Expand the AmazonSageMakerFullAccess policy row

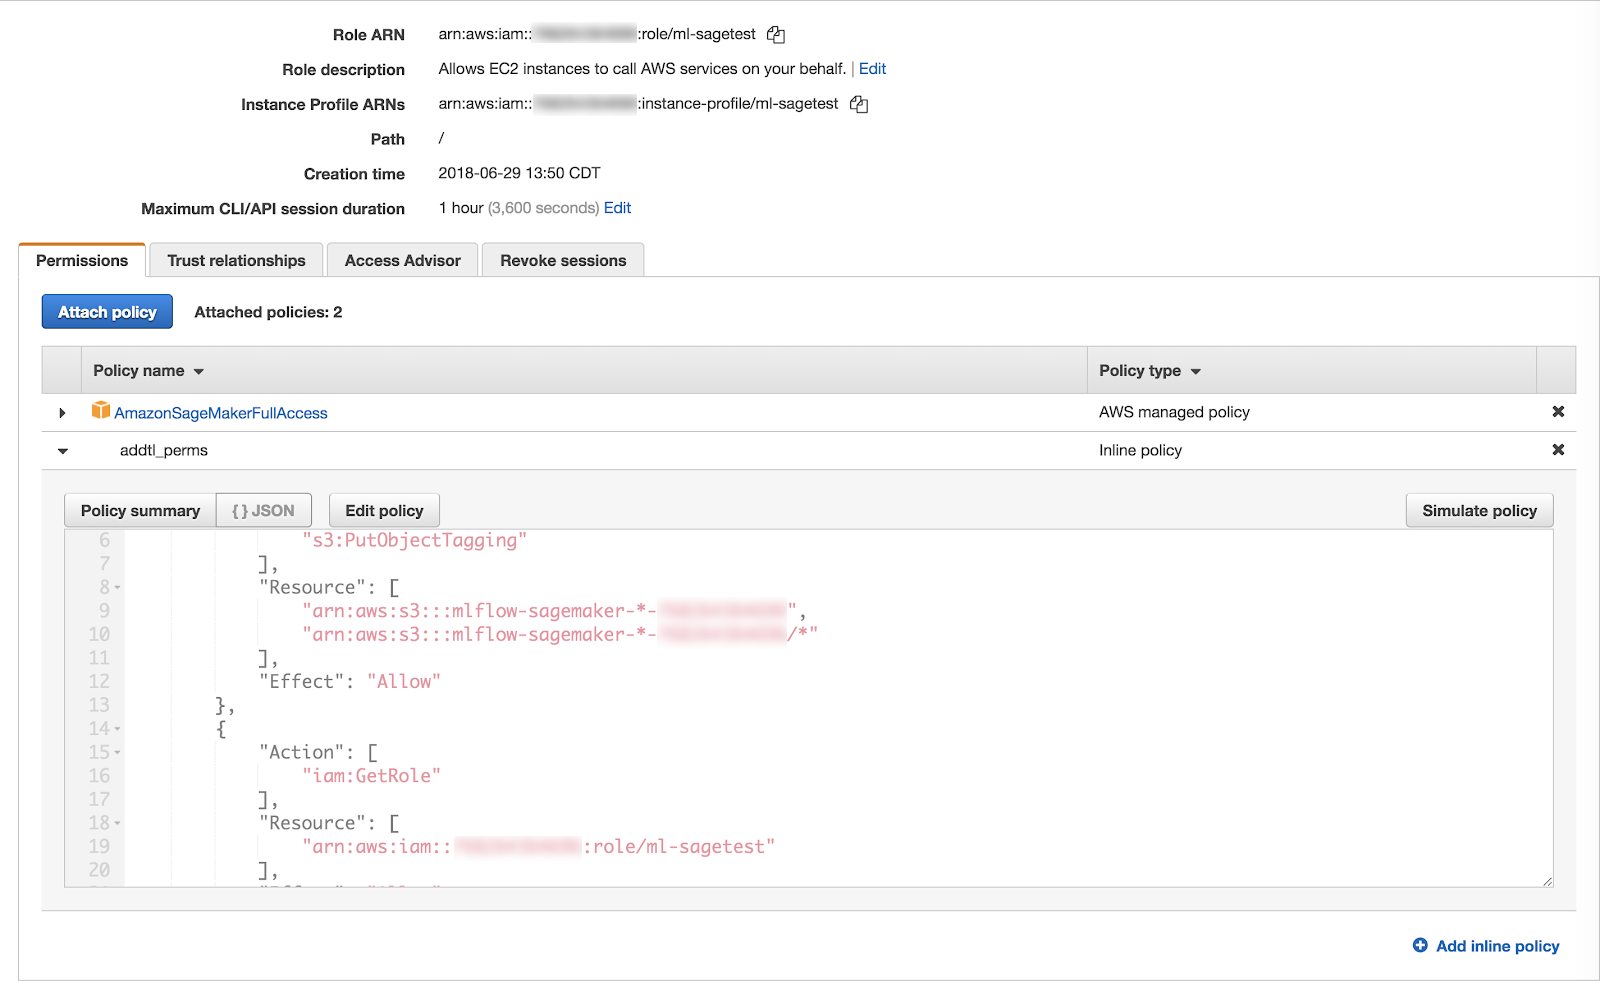tap(62, 413)
